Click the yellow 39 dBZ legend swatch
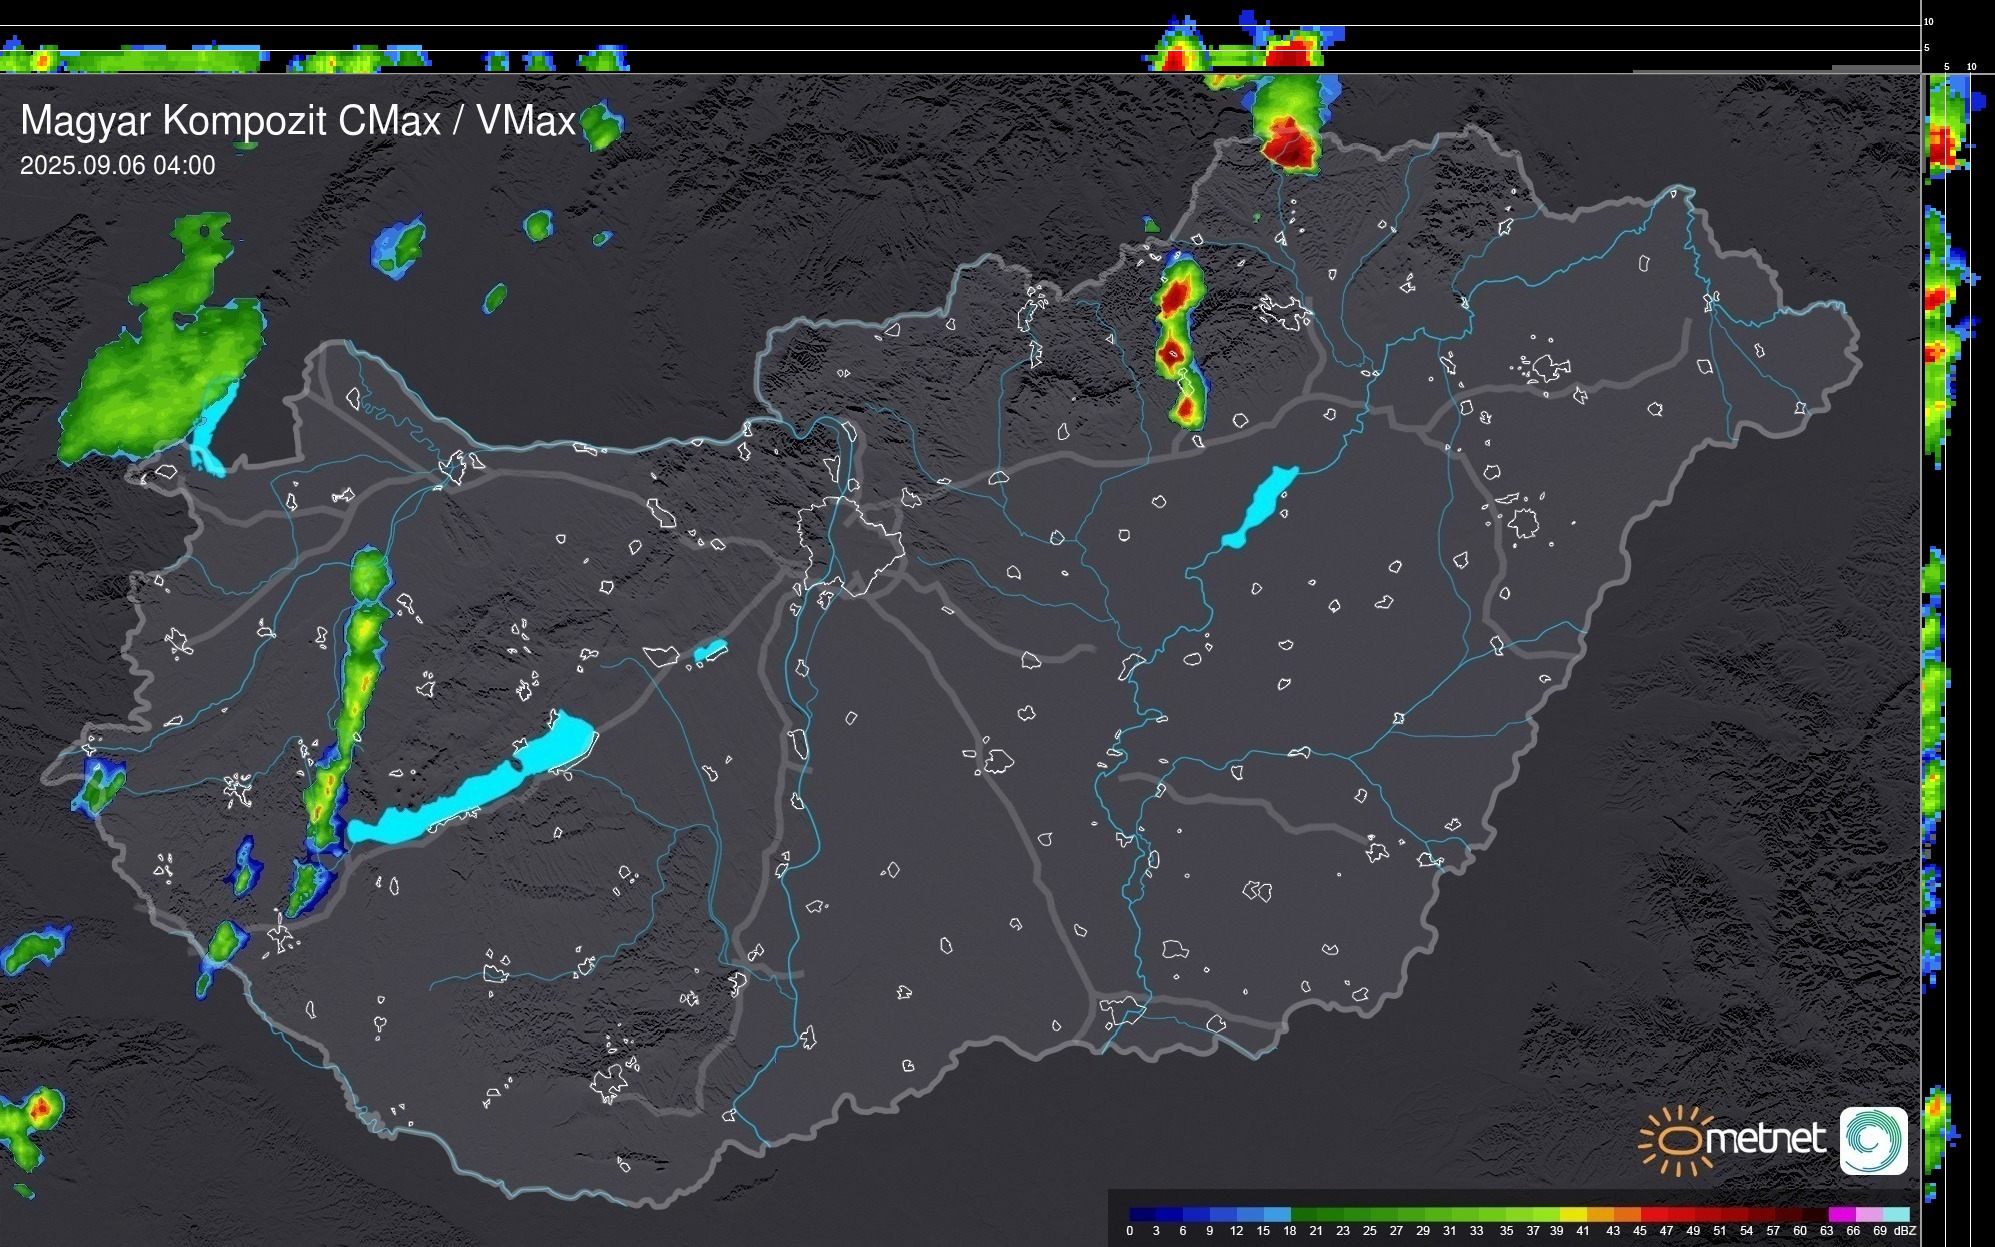The height and width of the screenshot is (1247, 1995). (x=1573, y=1214)
